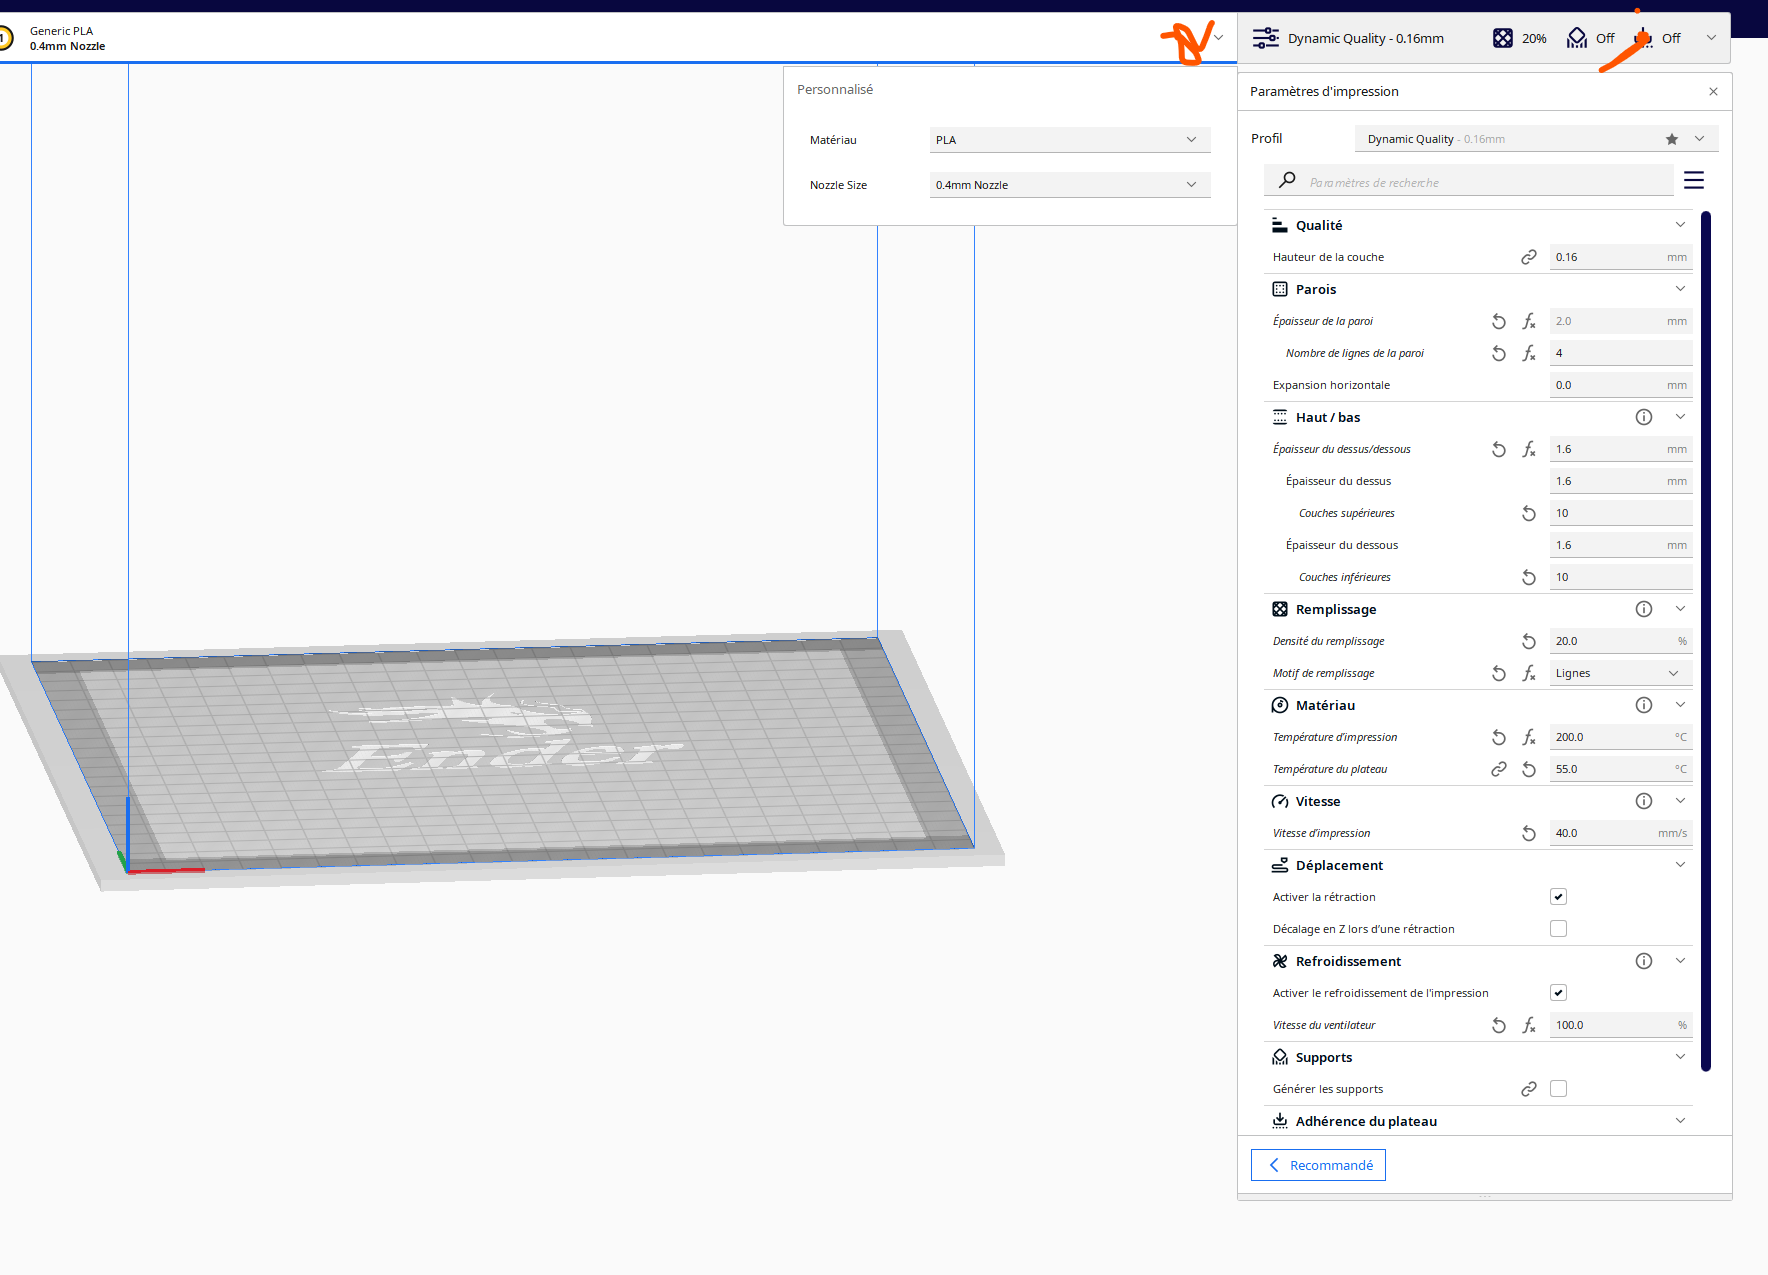This screenshot has height=1275, width=1768.
Task: Disable Activer la rétraction checkbox
Action: 1558,897
